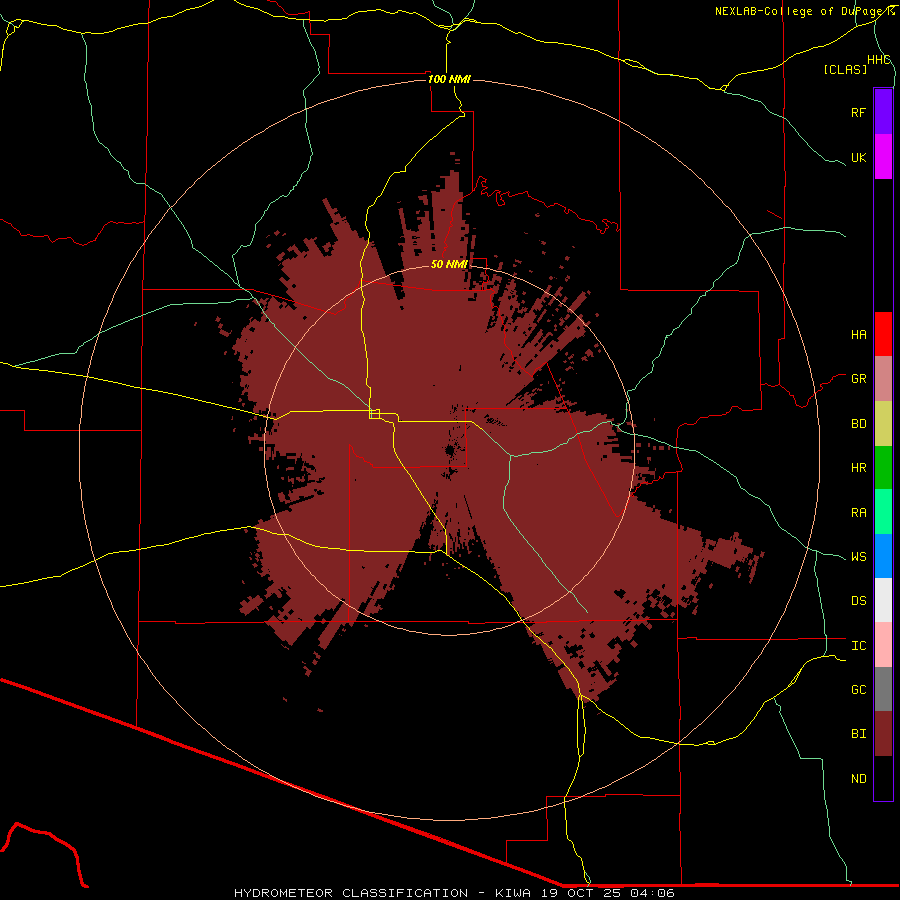
Task: Click the ND black legend swatch
Action: (883, 778)
